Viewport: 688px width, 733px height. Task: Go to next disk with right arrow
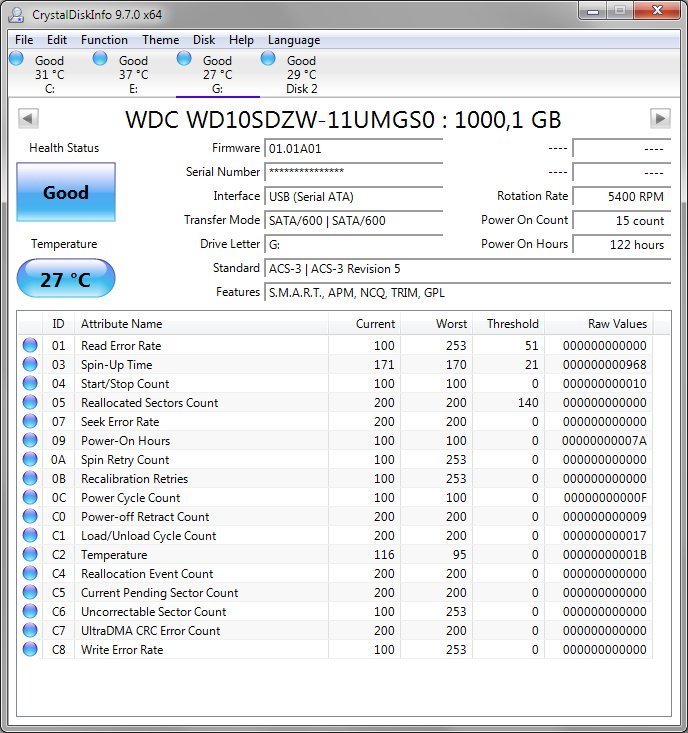point(660,118)
